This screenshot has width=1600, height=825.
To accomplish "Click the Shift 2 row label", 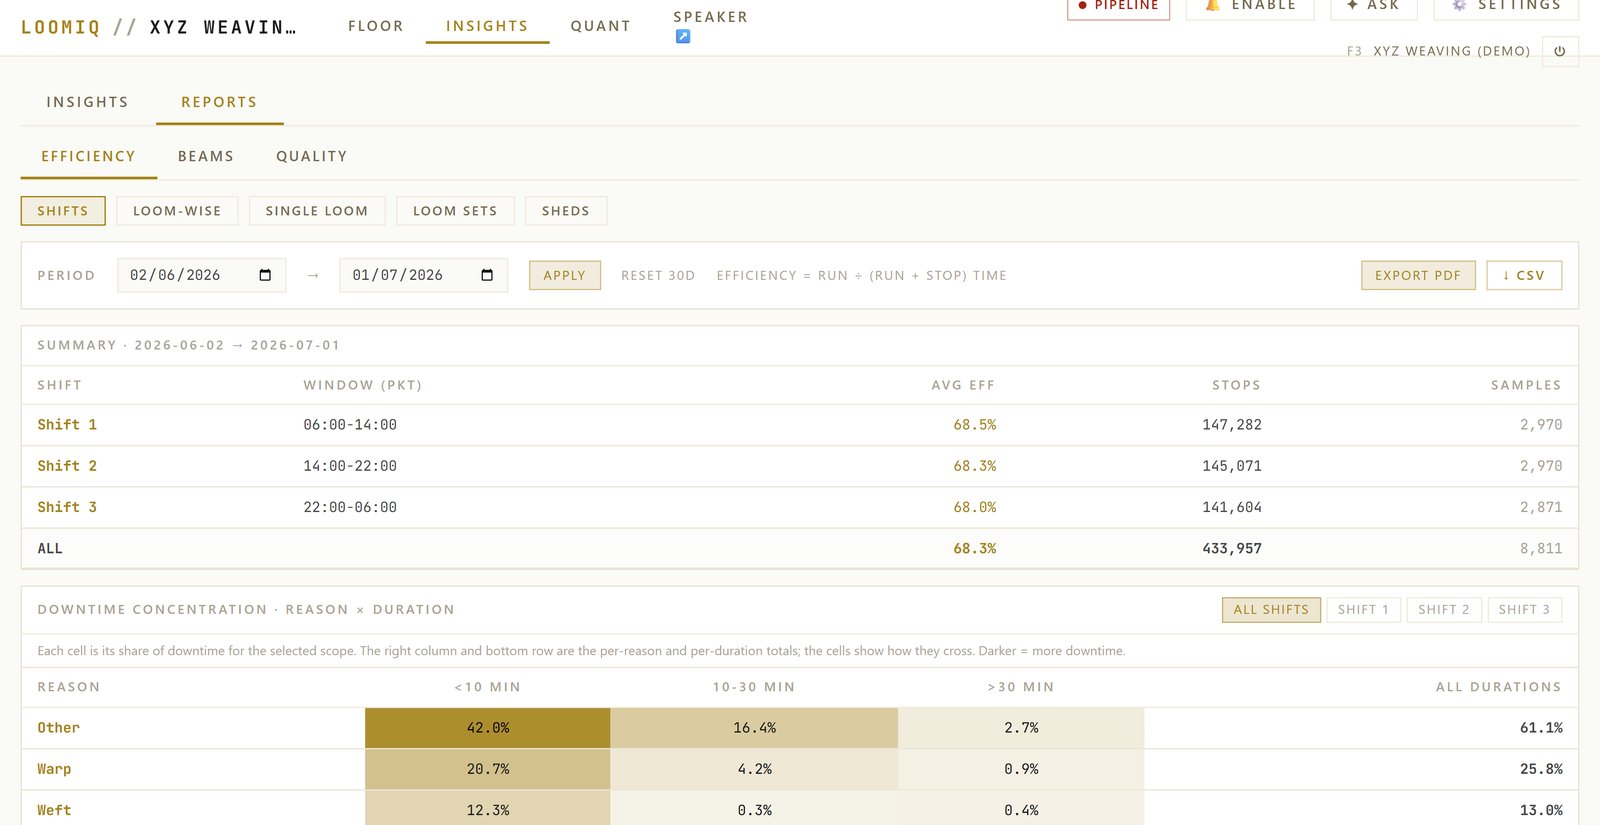I will (x=67, y=466).
